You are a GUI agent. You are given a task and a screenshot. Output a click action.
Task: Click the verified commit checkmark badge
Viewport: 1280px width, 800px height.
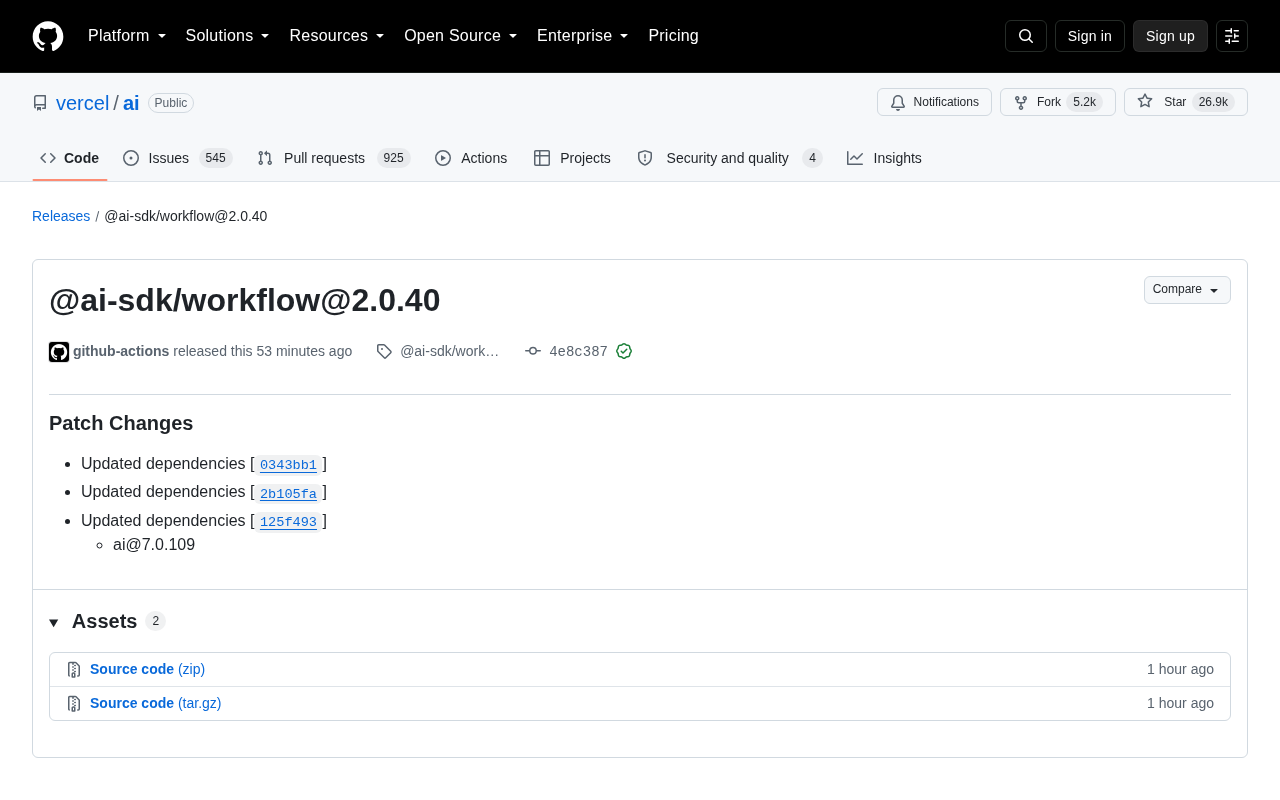pos(624,351)
